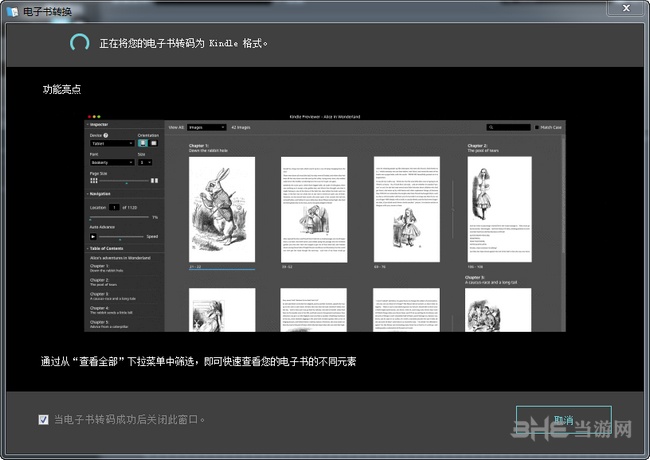650x460 pixels.
Task: Click the 取消 cancel button
Action: pyautogui.click(x=563, y=421)
